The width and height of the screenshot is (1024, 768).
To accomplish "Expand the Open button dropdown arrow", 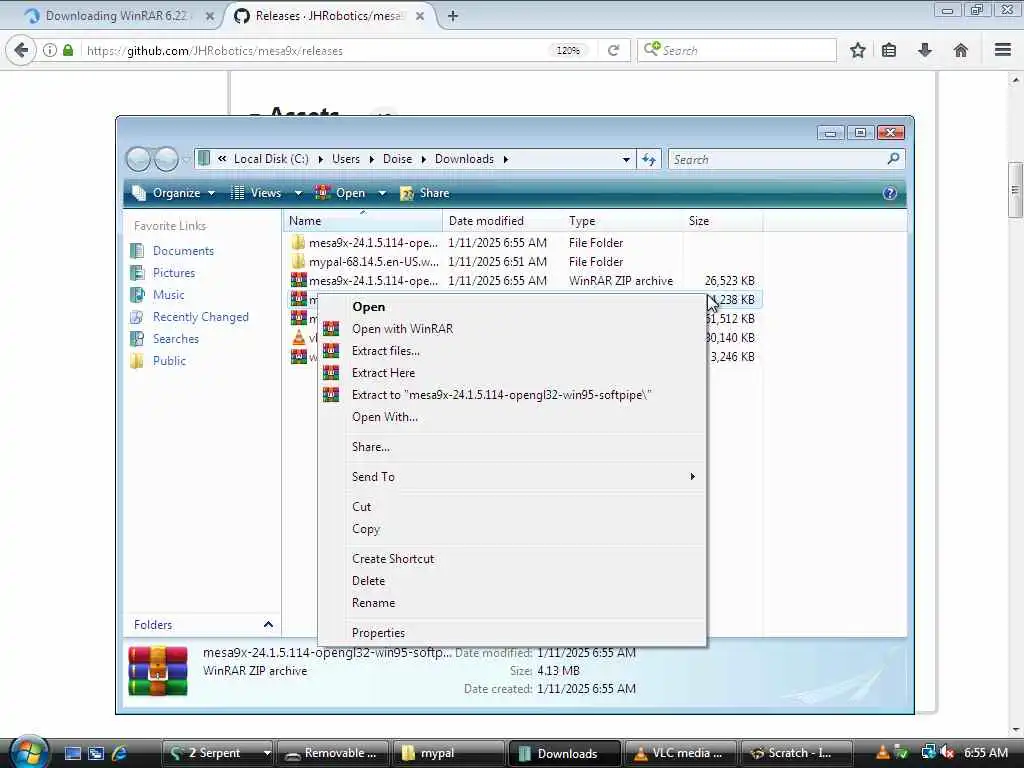I will (383, 193).
